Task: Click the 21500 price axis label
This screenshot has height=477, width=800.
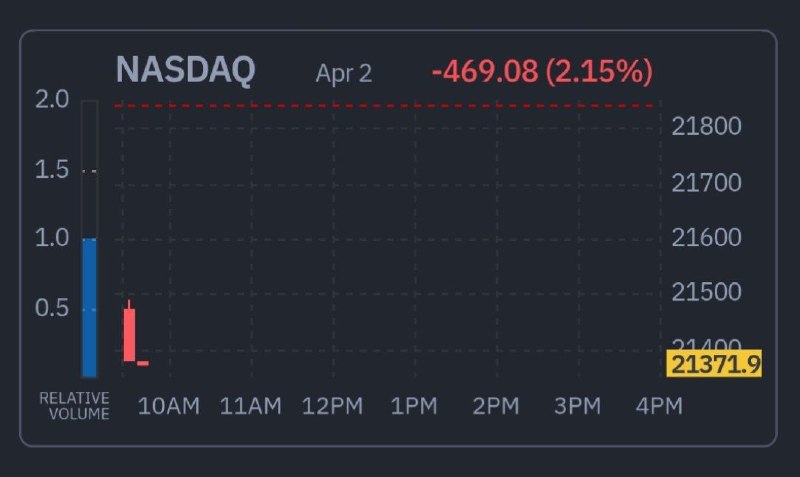Action: [x=706, y=292]
